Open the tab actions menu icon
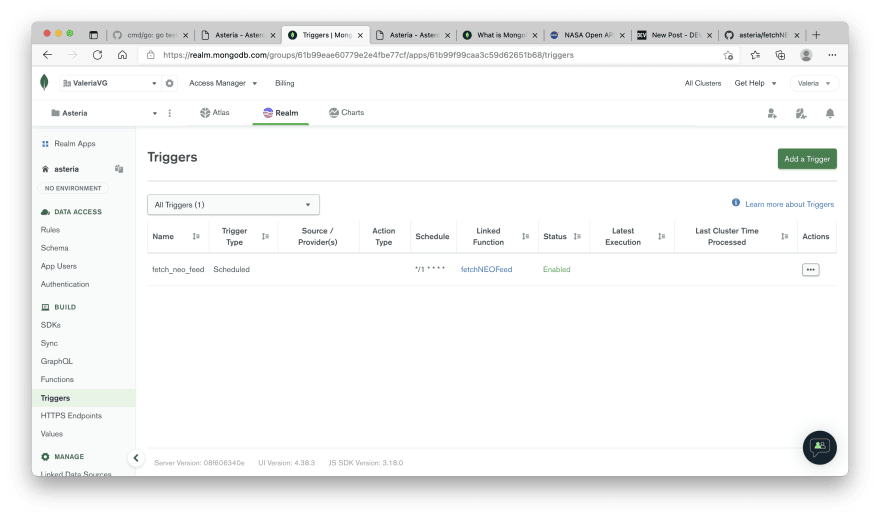 pyautogui.click(x=94, y=35)
